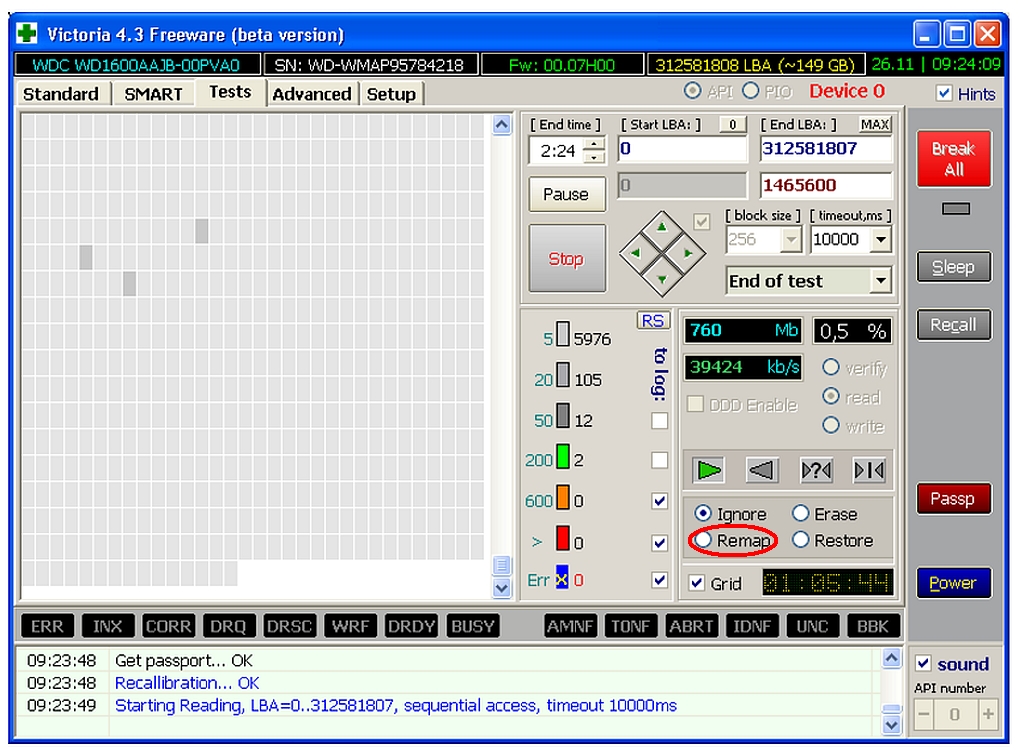Switch to the Standard tab
1019x750 pixels.
[61, 94]
